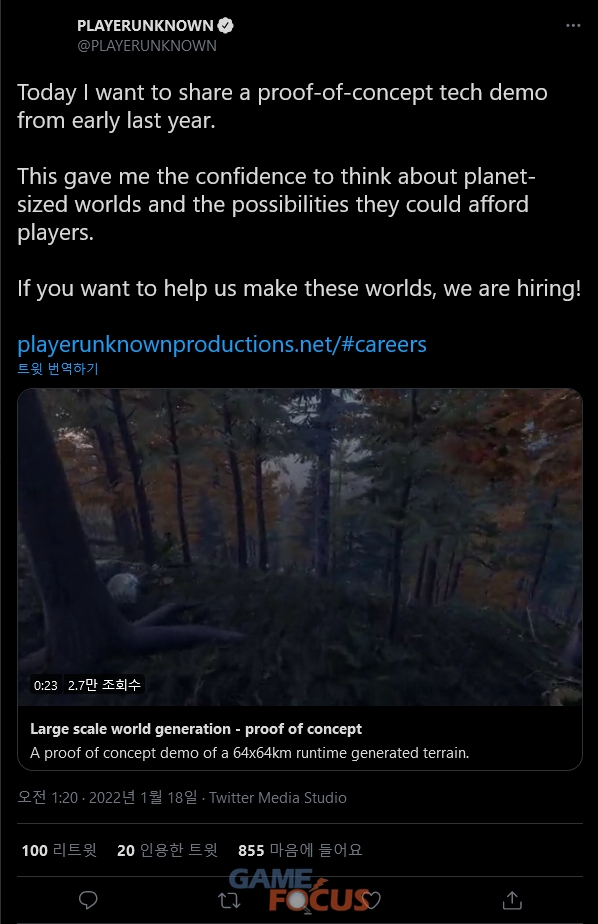Open the Large scale world generation card title
The width and height of the screenshot is (598, 924).
196,729
